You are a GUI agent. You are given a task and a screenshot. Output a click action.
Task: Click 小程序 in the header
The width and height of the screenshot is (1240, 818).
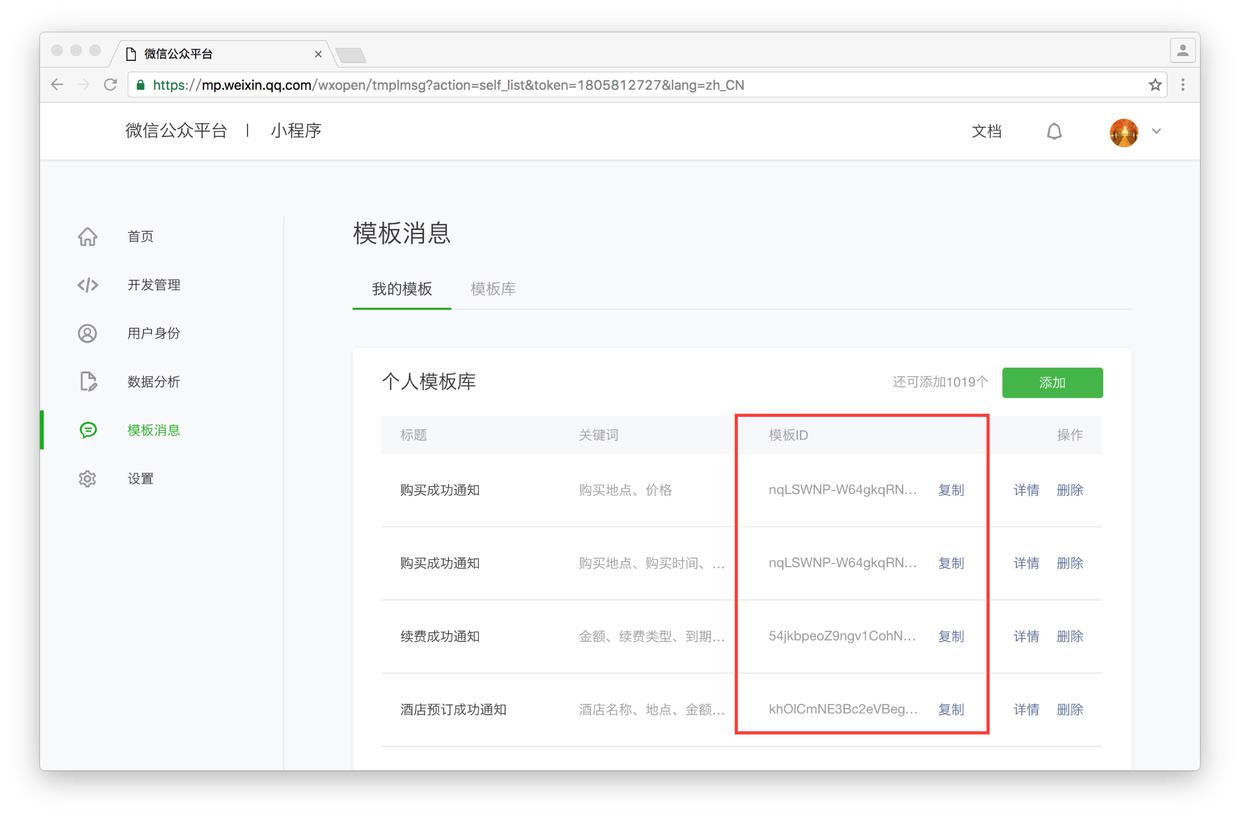click(296, 131)
